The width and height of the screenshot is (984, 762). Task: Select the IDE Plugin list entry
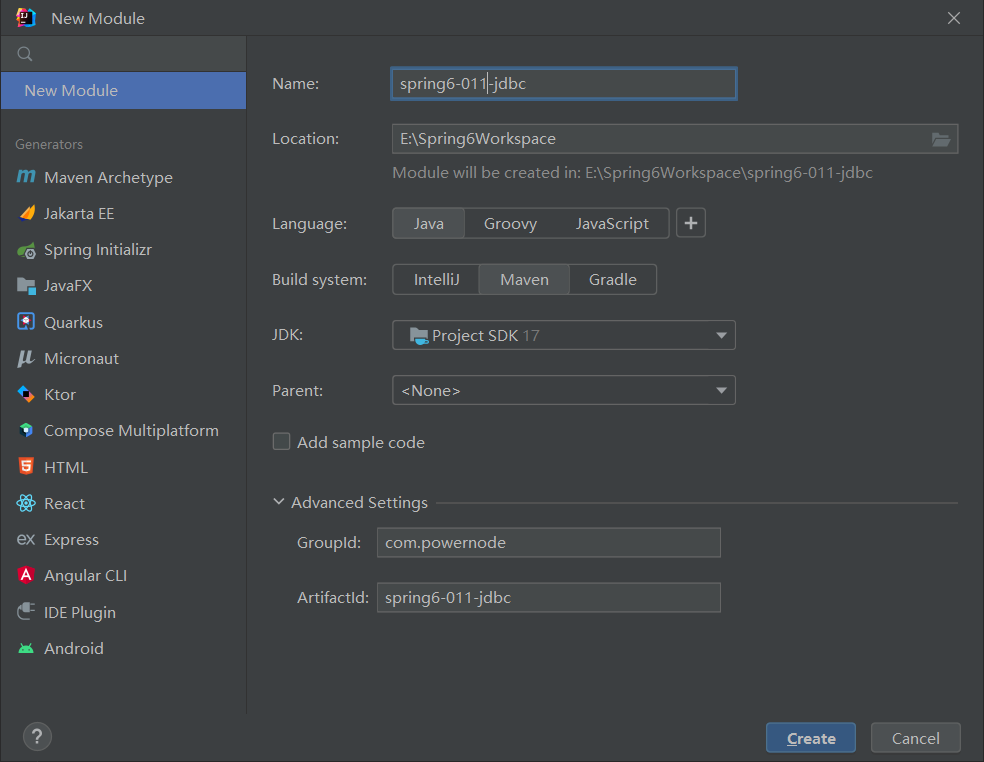124,612
